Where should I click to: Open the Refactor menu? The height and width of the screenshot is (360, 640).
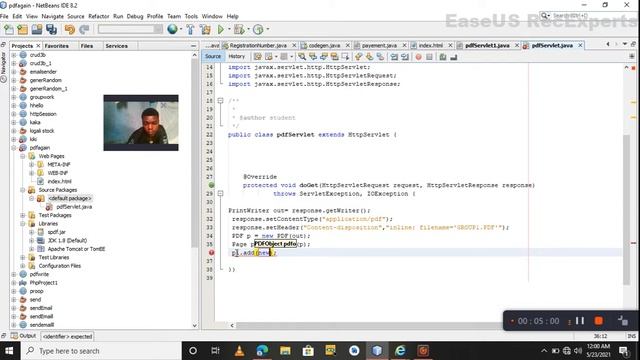click(99, 16)
